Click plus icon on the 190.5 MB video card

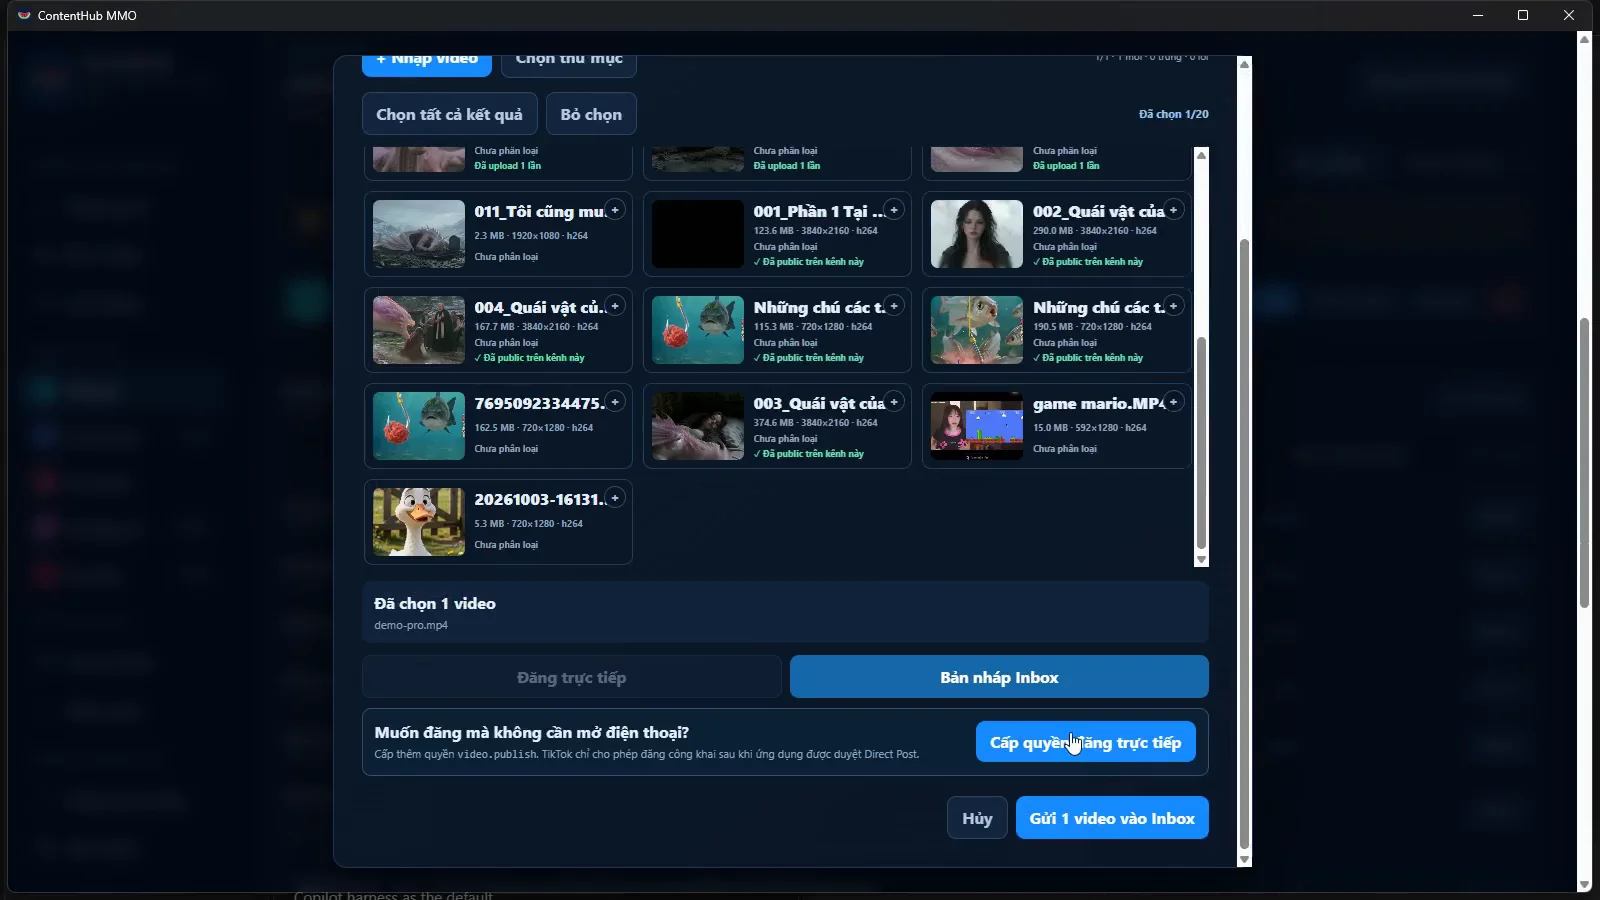[x=1173, y=306]
